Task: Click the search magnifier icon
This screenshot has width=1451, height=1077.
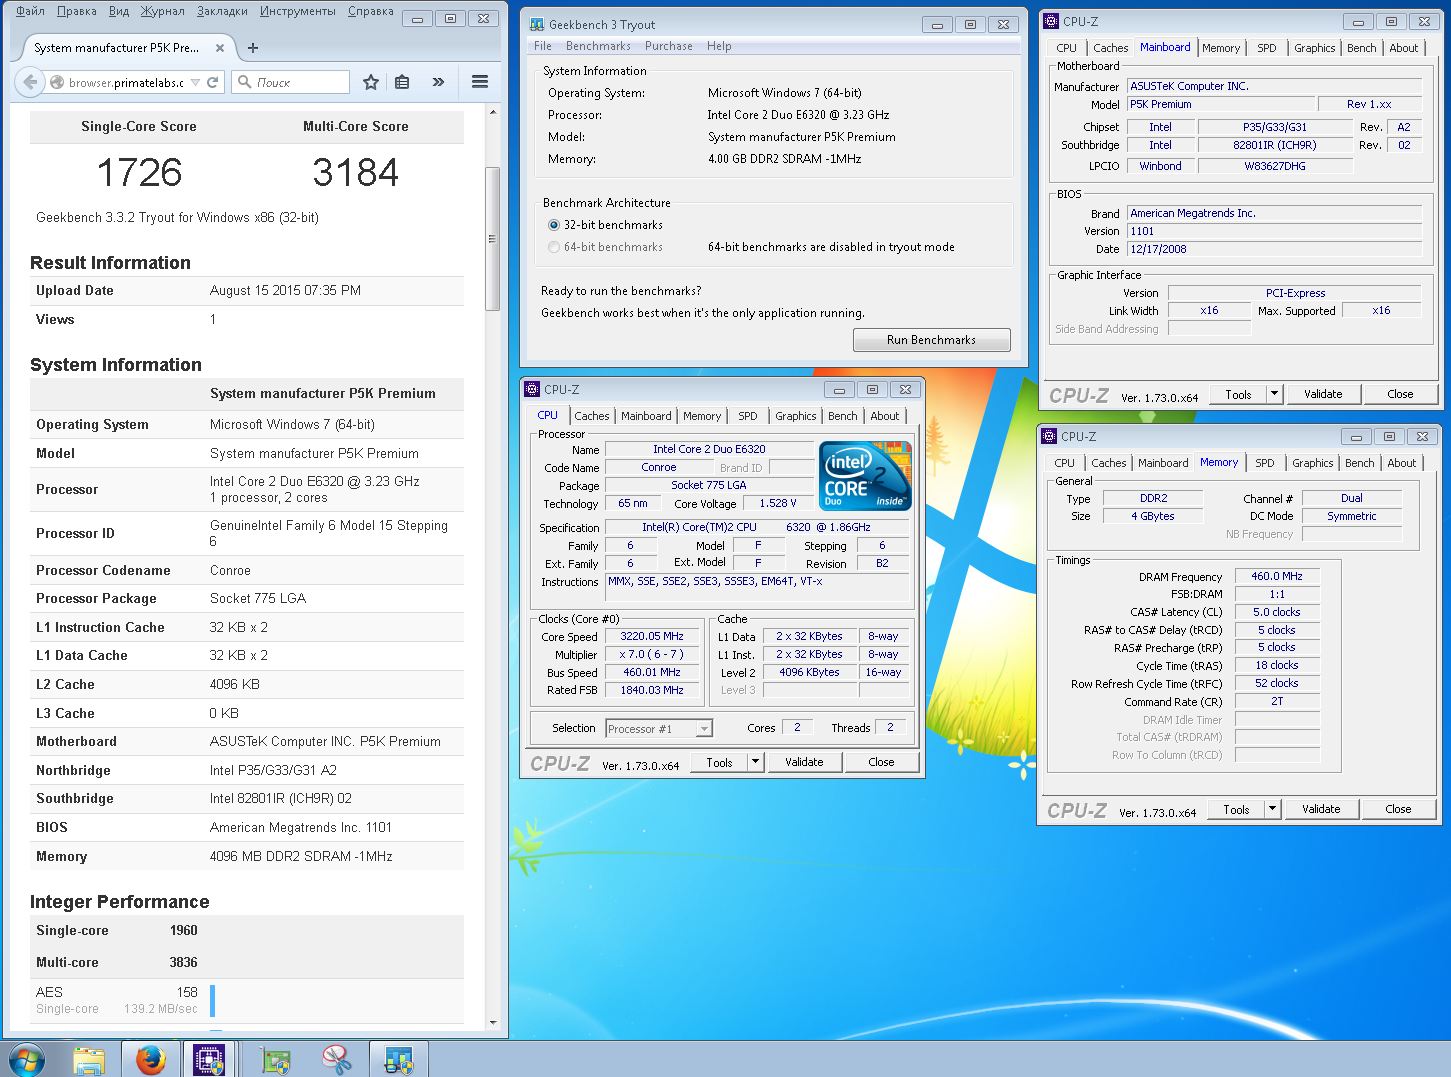Action: tap(244, 82)
